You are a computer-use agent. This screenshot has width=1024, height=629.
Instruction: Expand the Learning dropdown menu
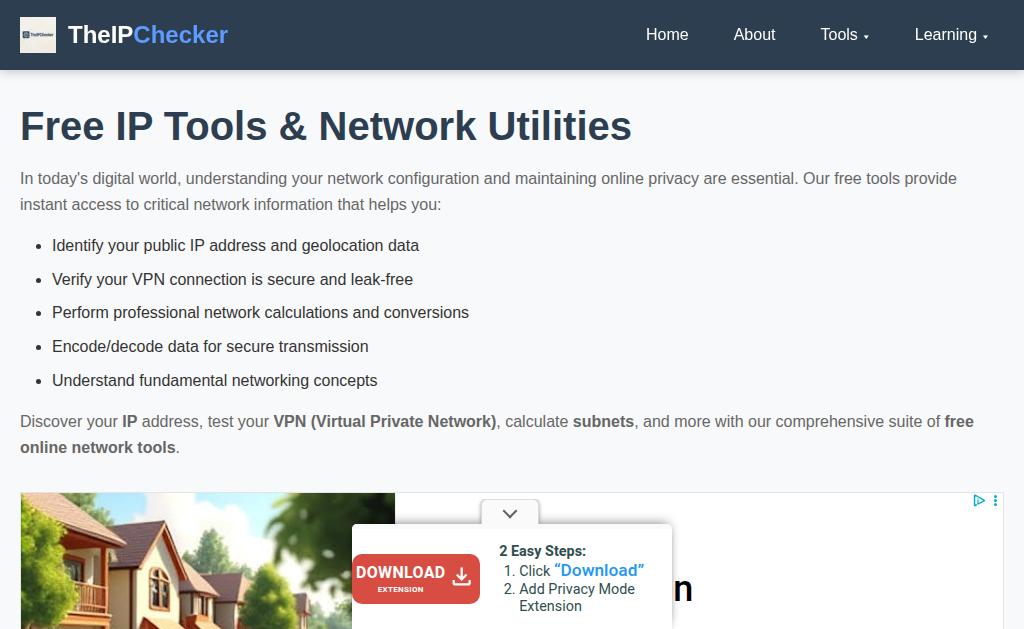pos(951,35)
